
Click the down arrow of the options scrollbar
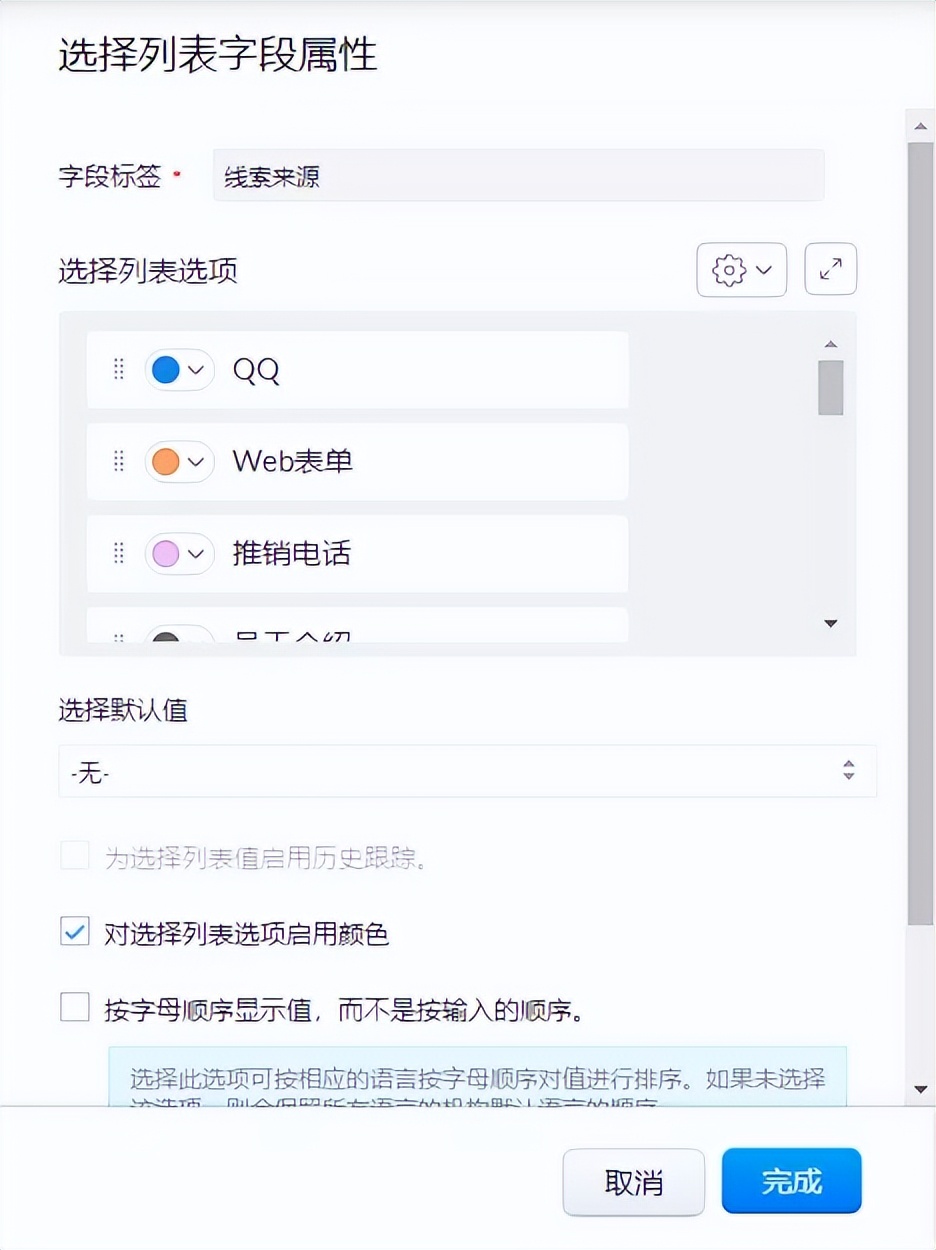pyautogui.click(x=830, y=622)
